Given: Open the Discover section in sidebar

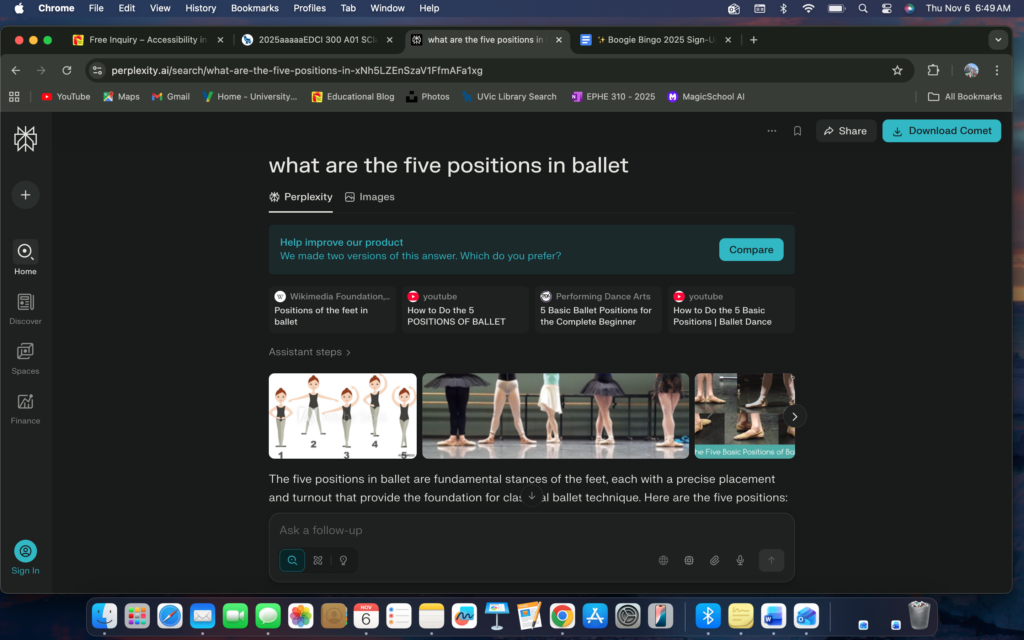Looking at the screenshot, I should (25, 308).
